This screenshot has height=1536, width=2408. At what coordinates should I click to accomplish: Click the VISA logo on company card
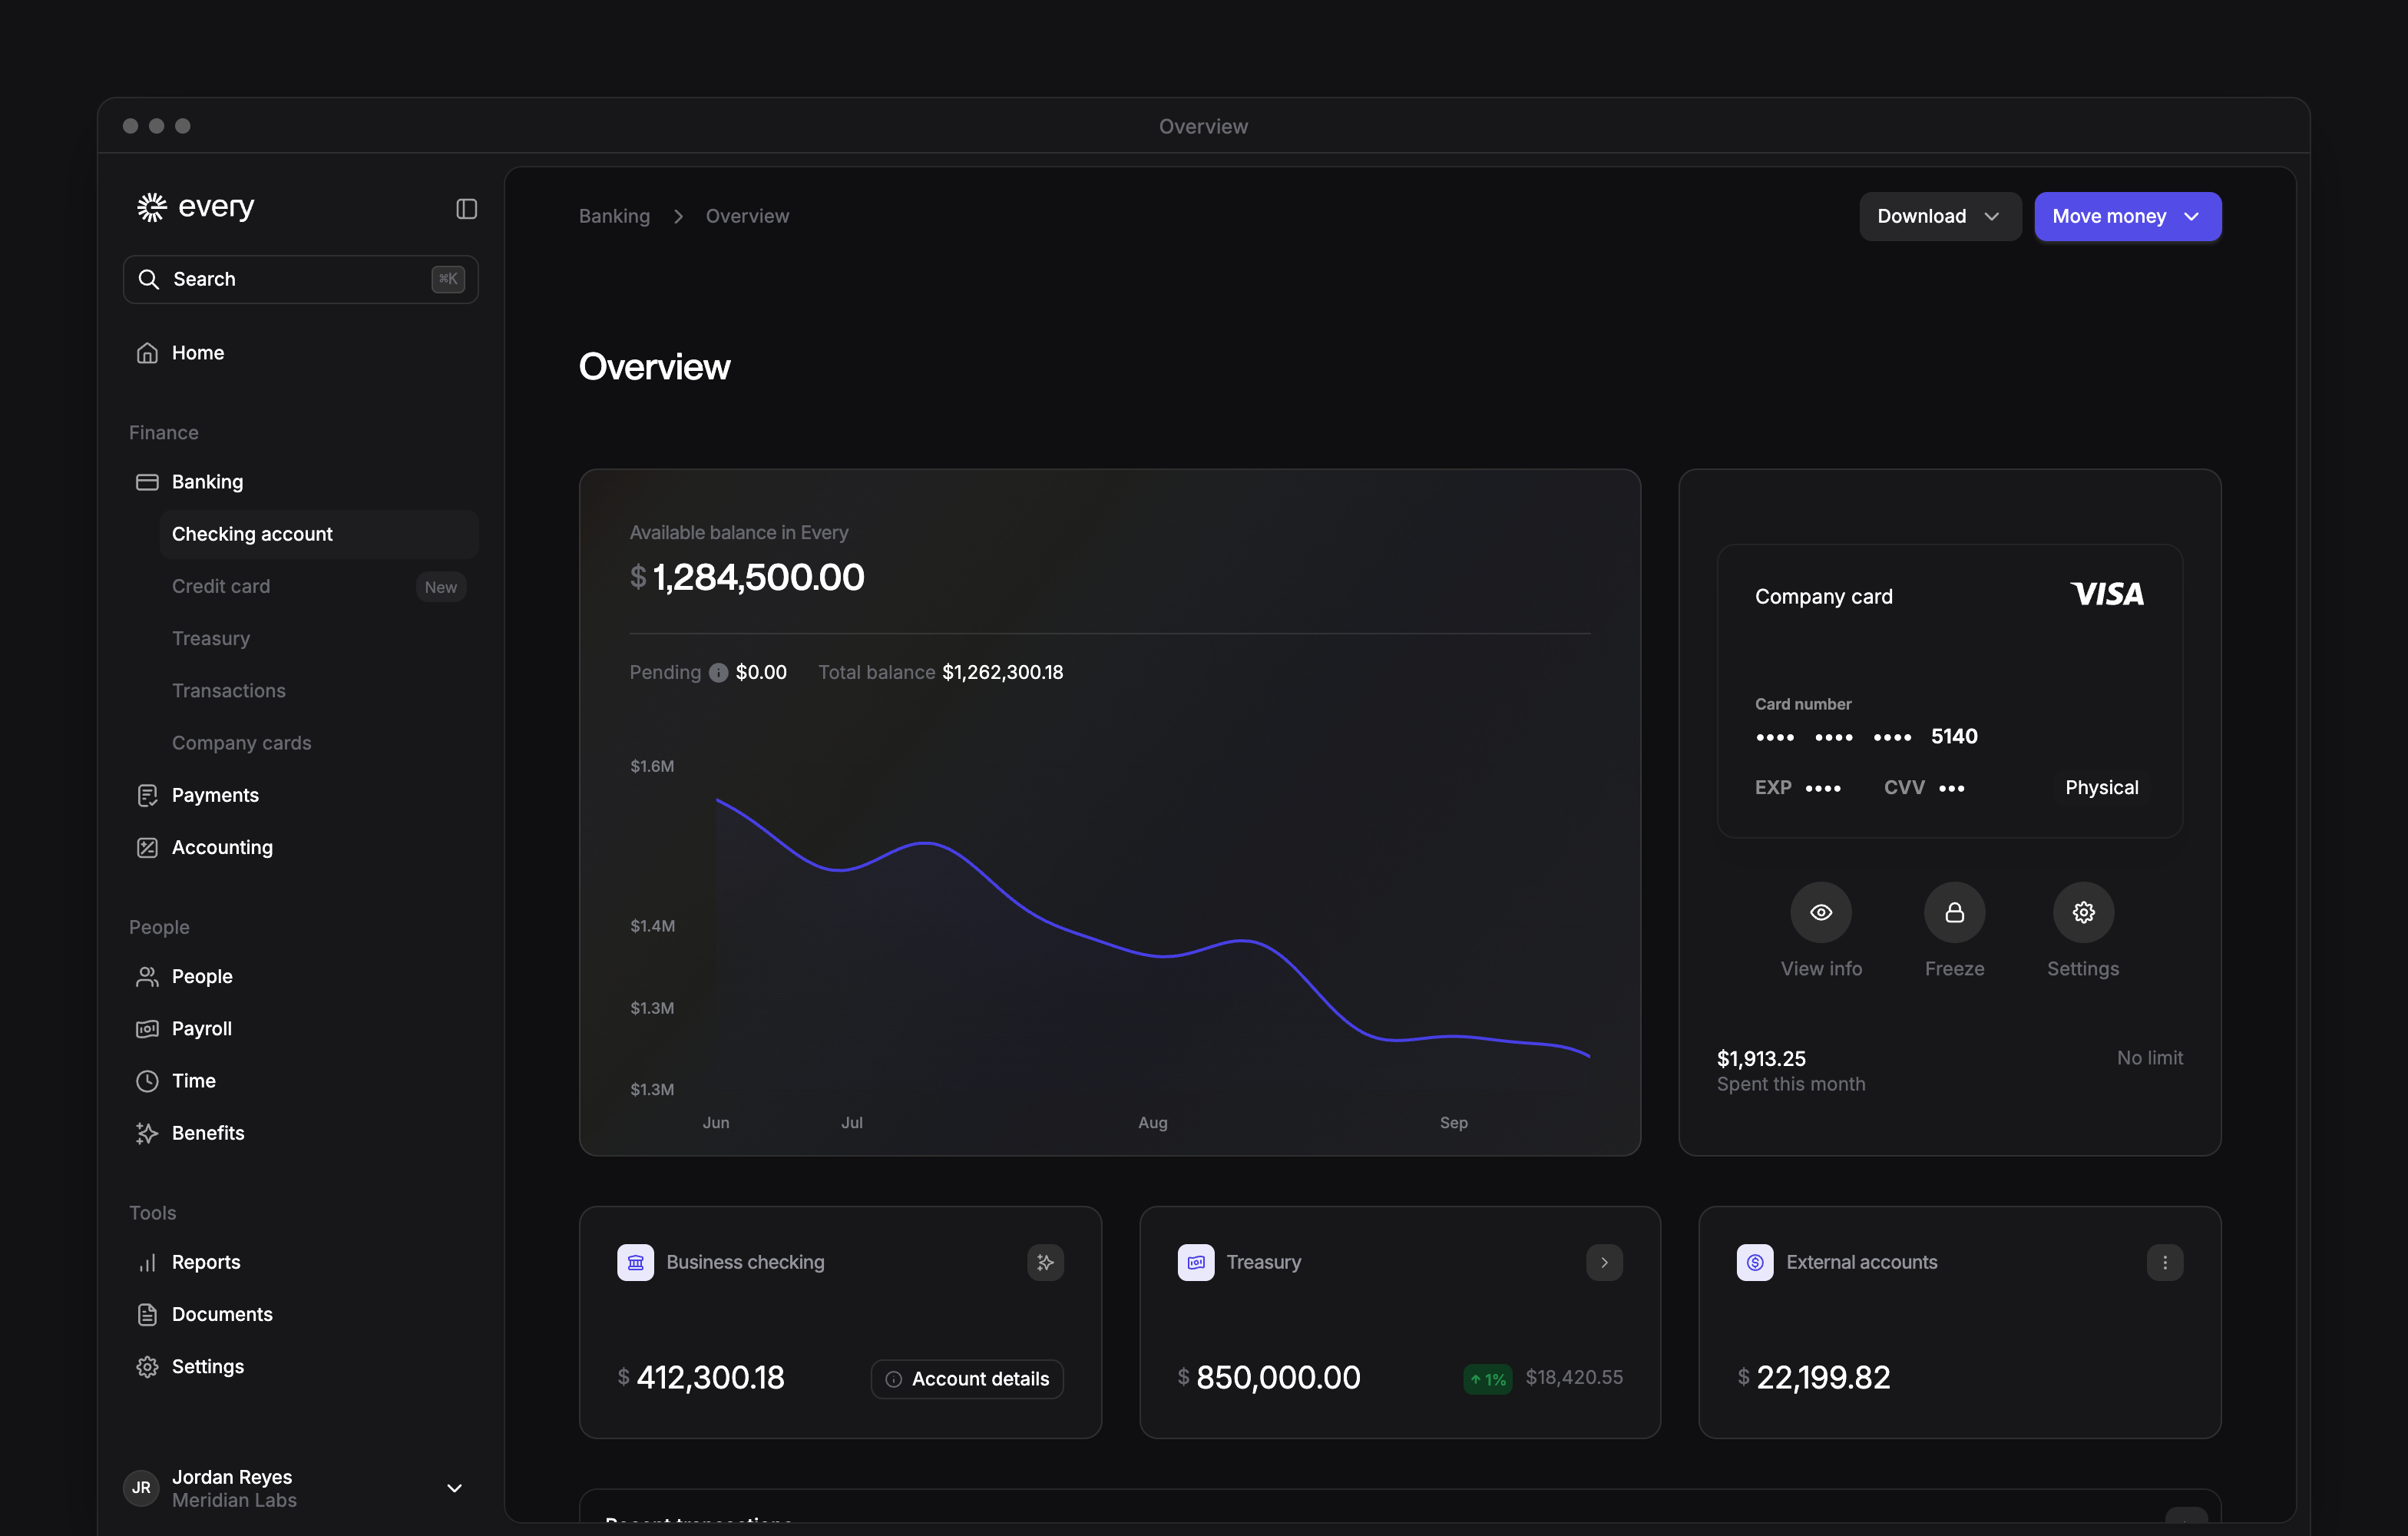[x=2107, y=595]
